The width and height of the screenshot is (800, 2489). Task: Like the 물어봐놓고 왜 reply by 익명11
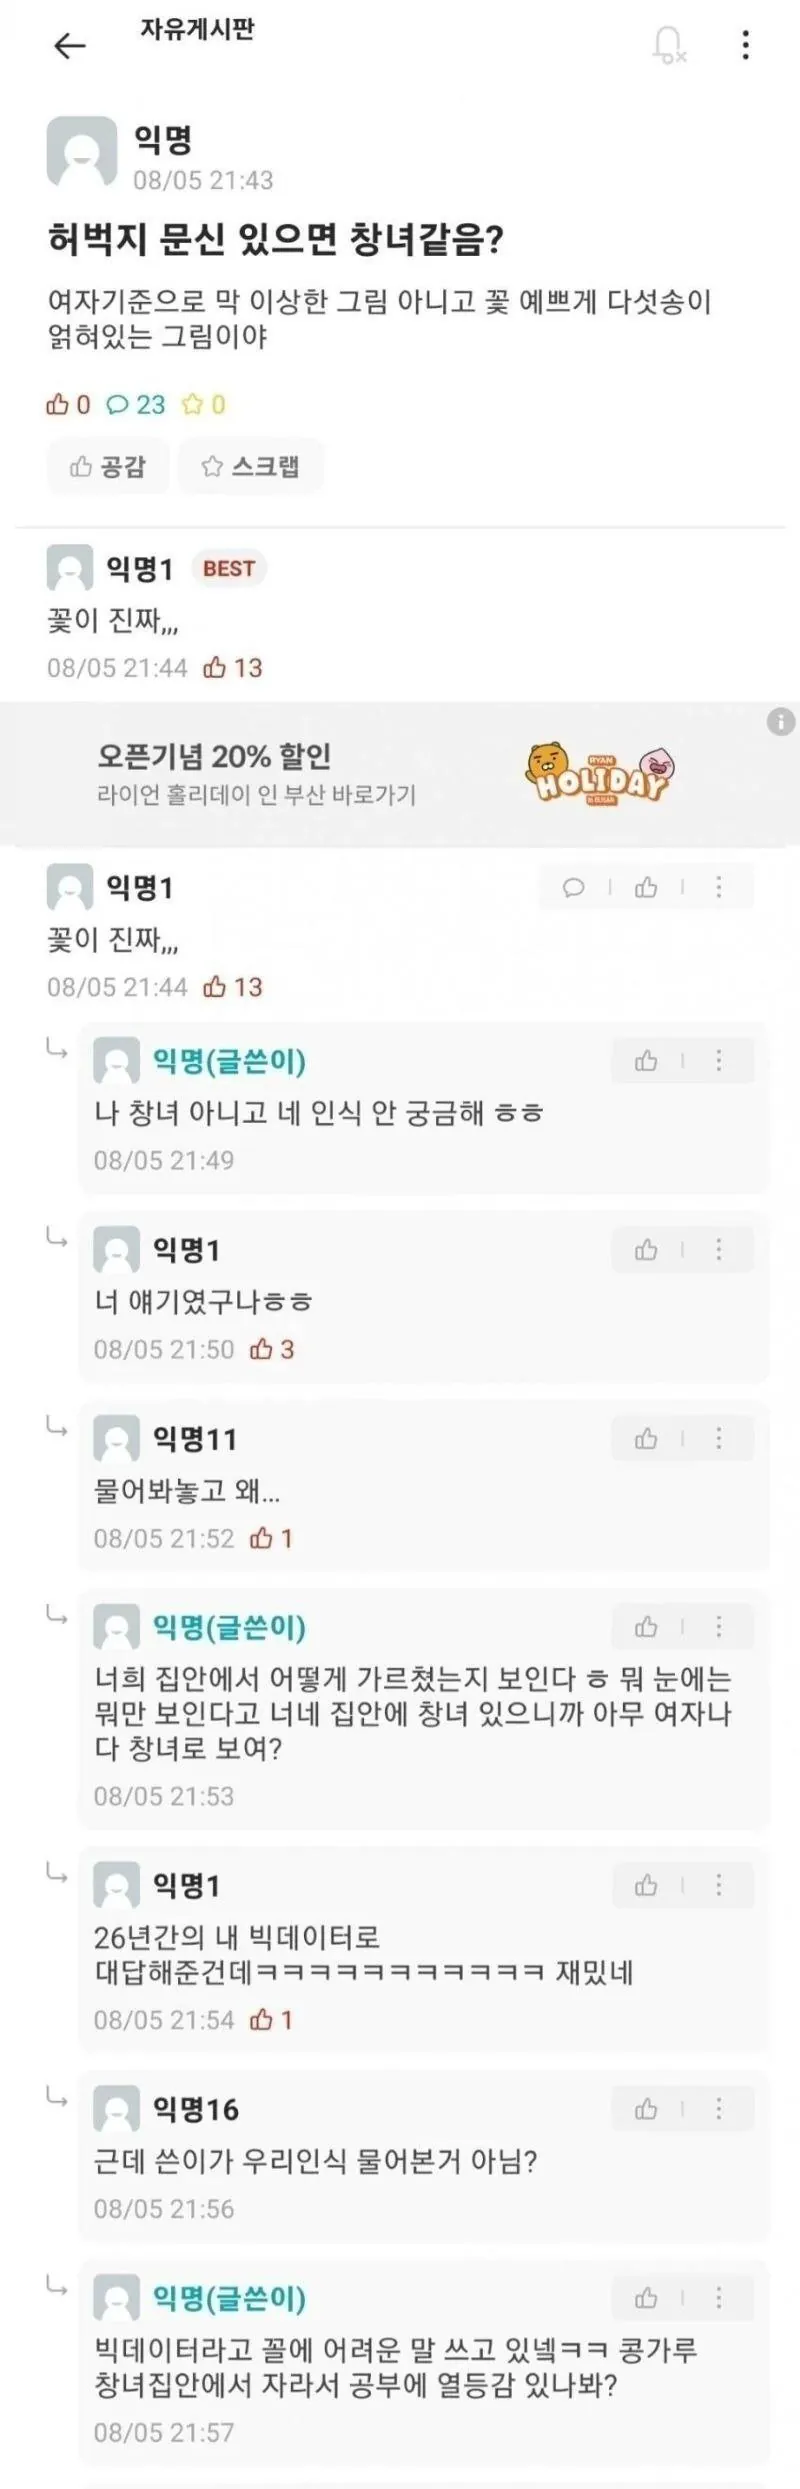(x=646, y=1439)
